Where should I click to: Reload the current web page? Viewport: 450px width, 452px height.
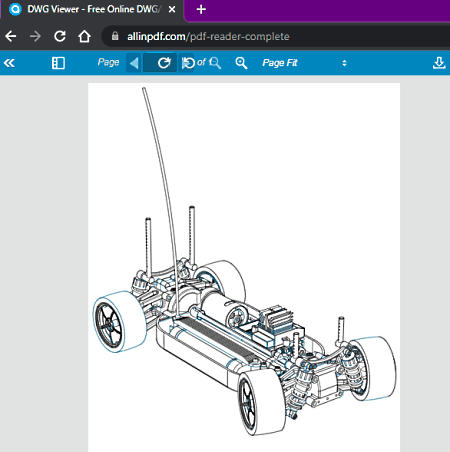60,36
